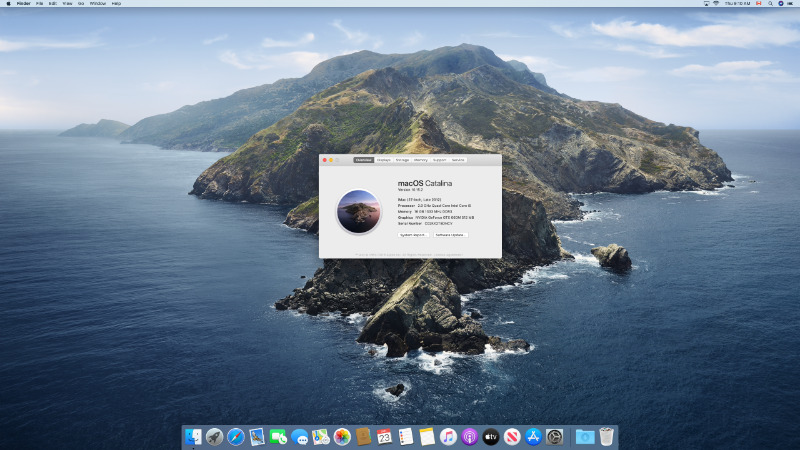Open the Mail stamp icon in Dock
Image resolution: width=800 pixels, height=450 pixels.
[257, 437]
